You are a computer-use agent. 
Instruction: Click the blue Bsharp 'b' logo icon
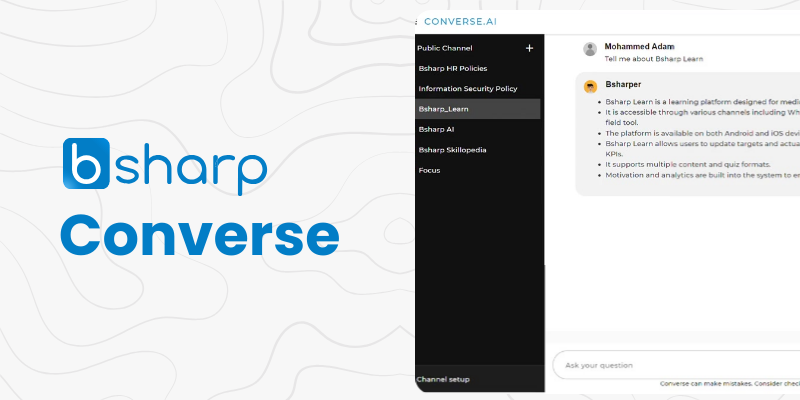coord(85,164)
